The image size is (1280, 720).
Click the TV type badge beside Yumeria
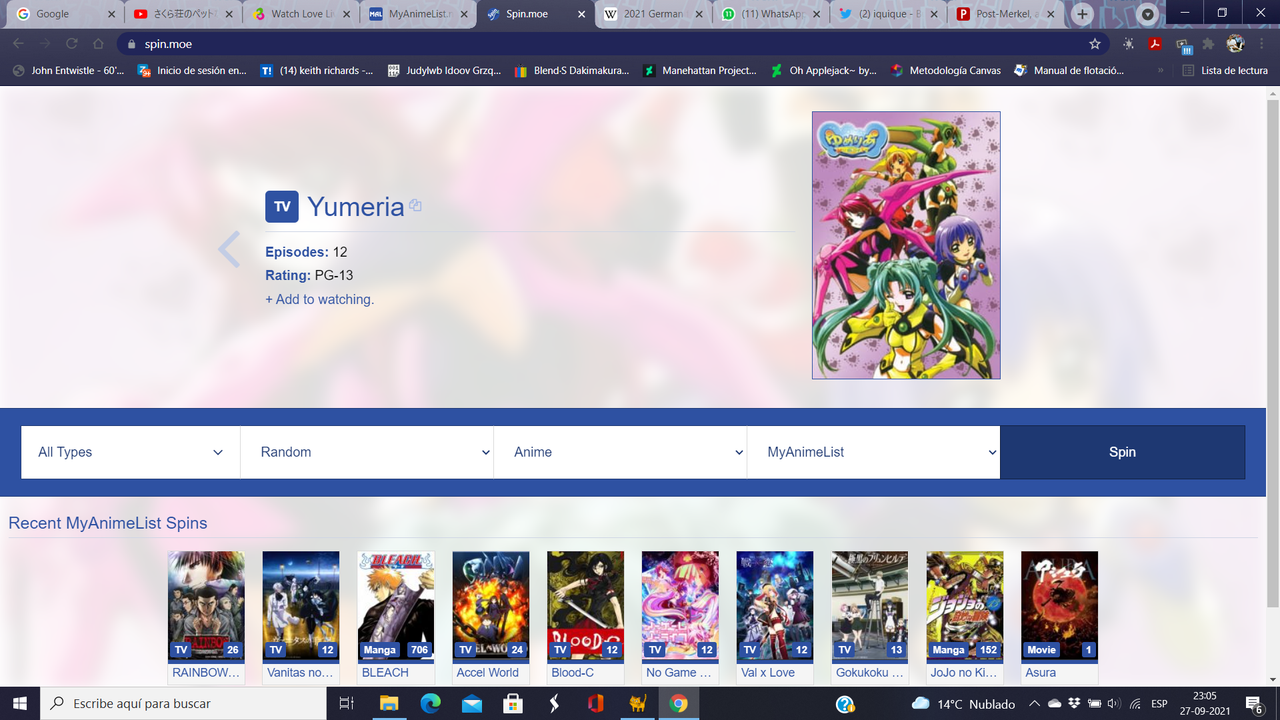click(x=282, y=207)
